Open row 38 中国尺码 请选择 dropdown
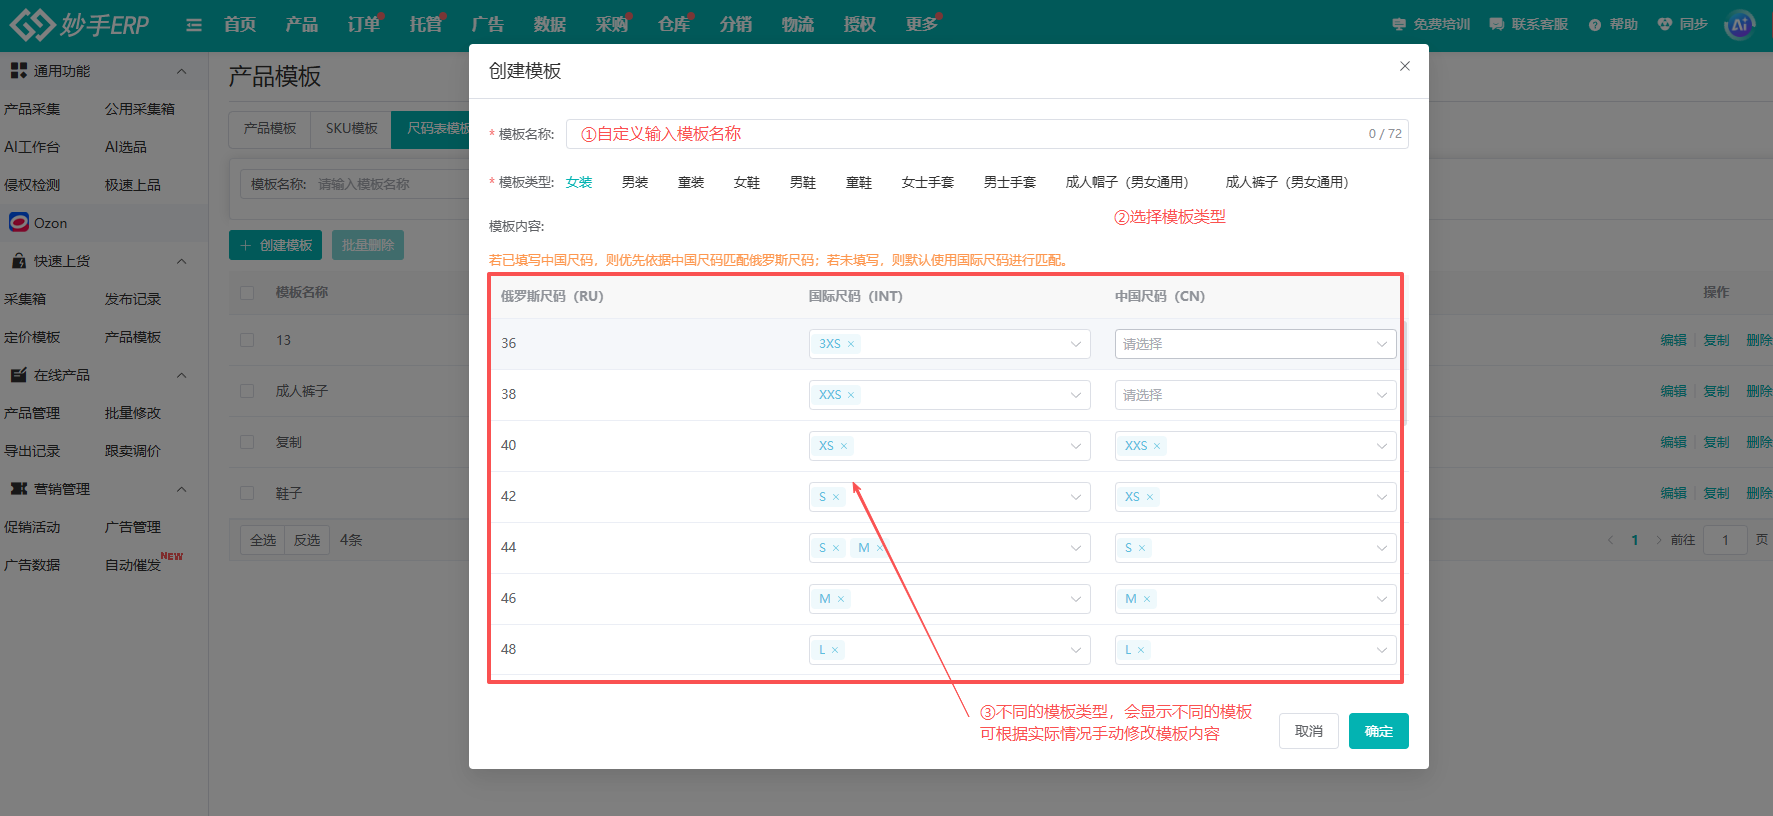This screenshot has height=816, width=1773. (x=1255, y=395)
